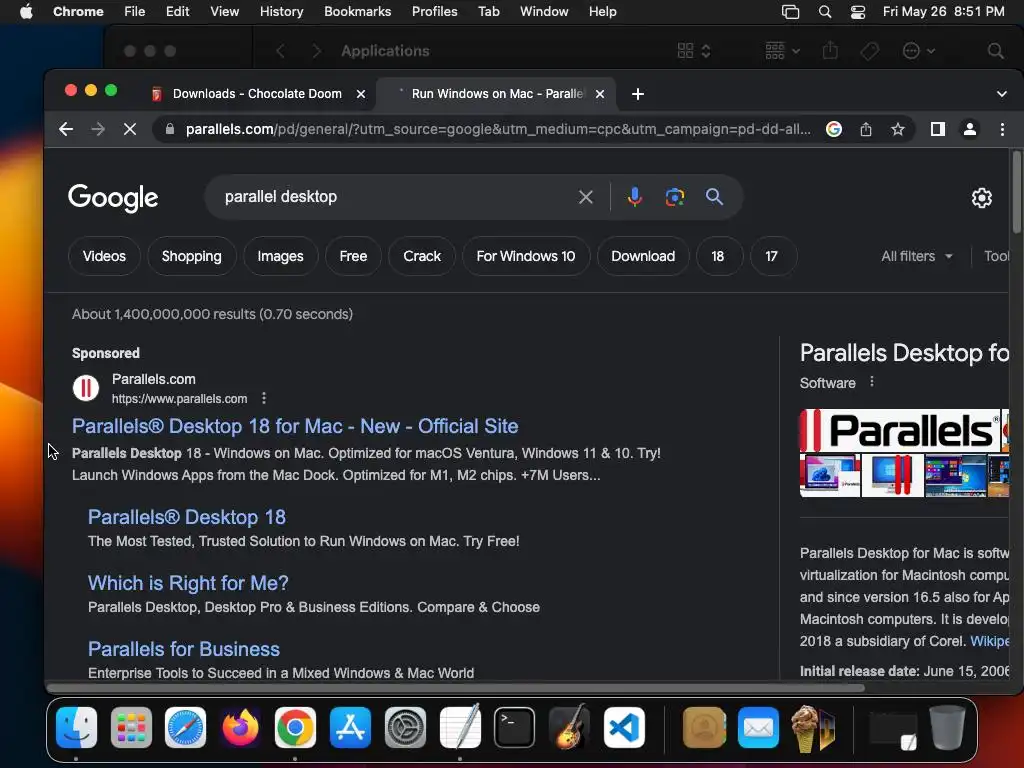Open the Profiles menu
The width and height of the screenshot is (1024, 768).
click(x=435, y=12)
